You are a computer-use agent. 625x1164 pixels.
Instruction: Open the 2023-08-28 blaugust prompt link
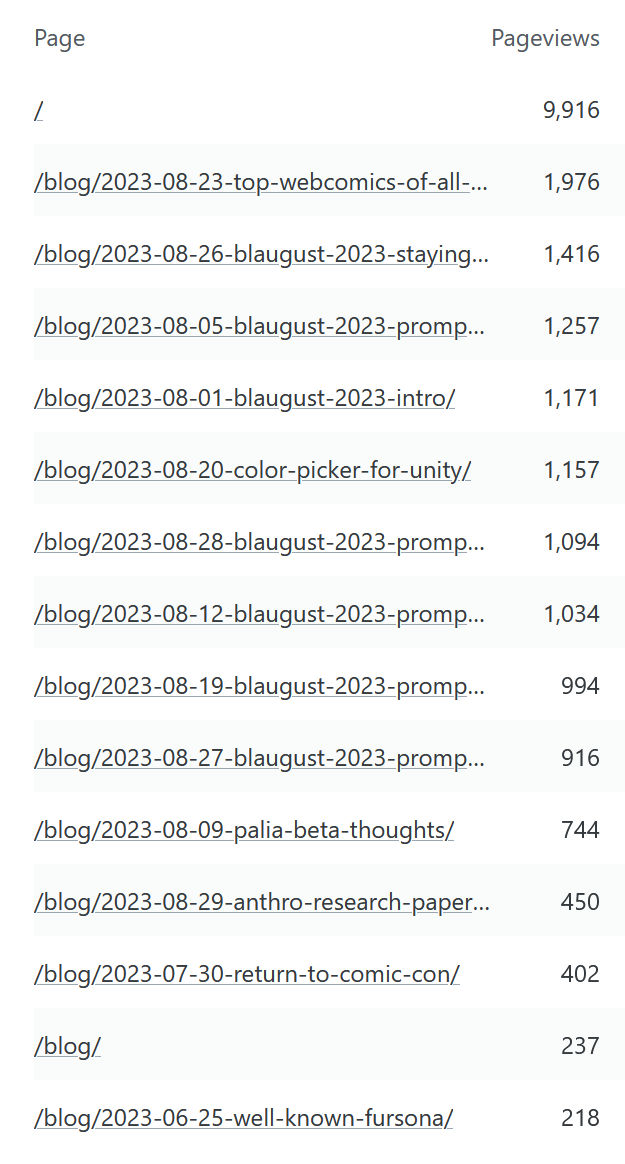click(260, 542)
